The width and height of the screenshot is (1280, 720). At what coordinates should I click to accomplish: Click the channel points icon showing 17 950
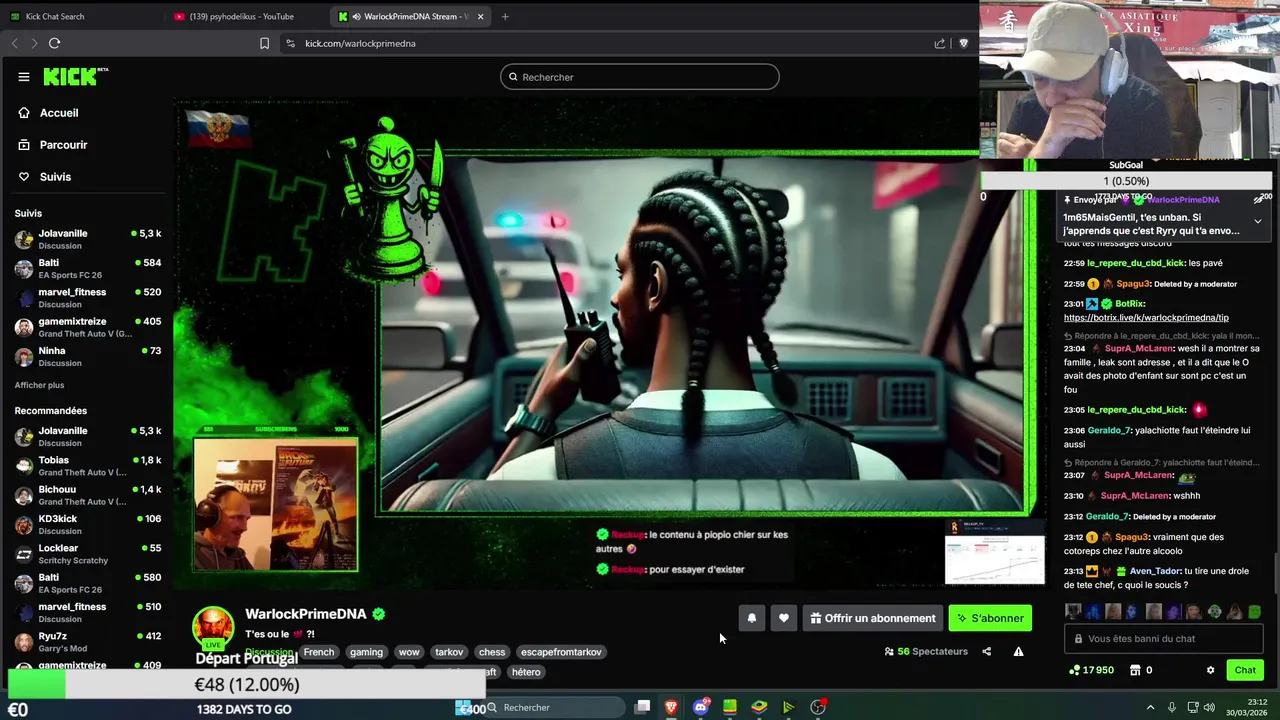[1075, 670]
